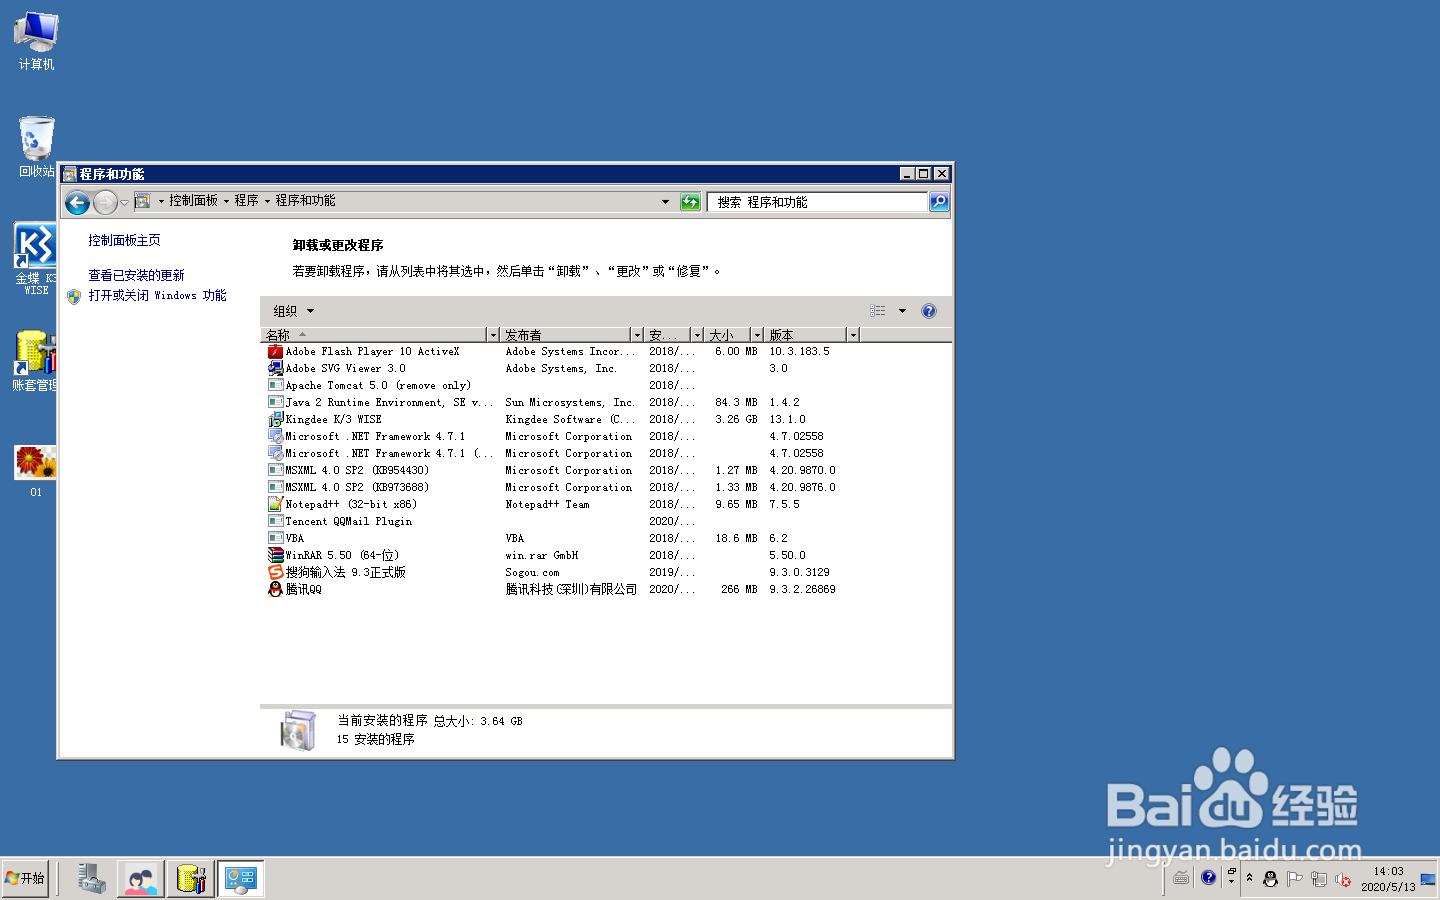The height and width of the screenshot is (900, 1440).
Task: Open the view options dropdown arrow
Action: (x=902, y=311)
